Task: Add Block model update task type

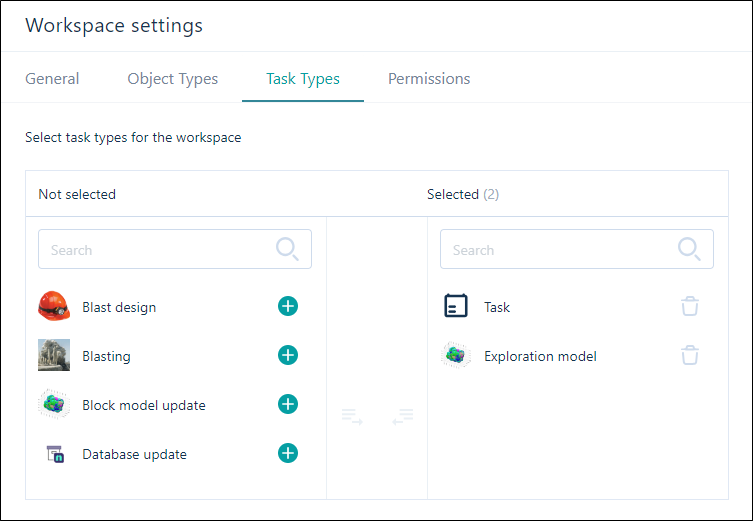Action: tap(288, 404)
